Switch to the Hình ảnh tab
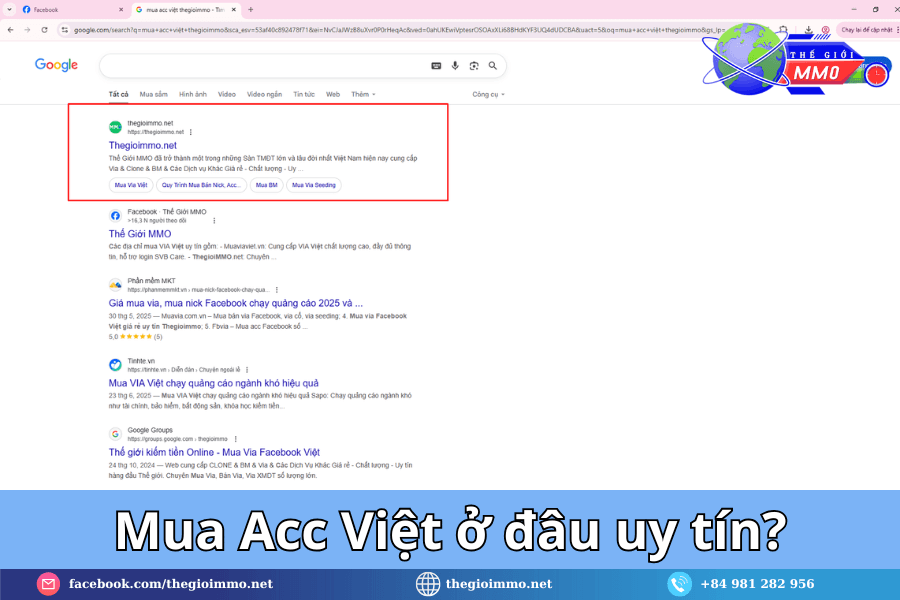The width and height of the screenshot is (900, 600). coord(193,94)
